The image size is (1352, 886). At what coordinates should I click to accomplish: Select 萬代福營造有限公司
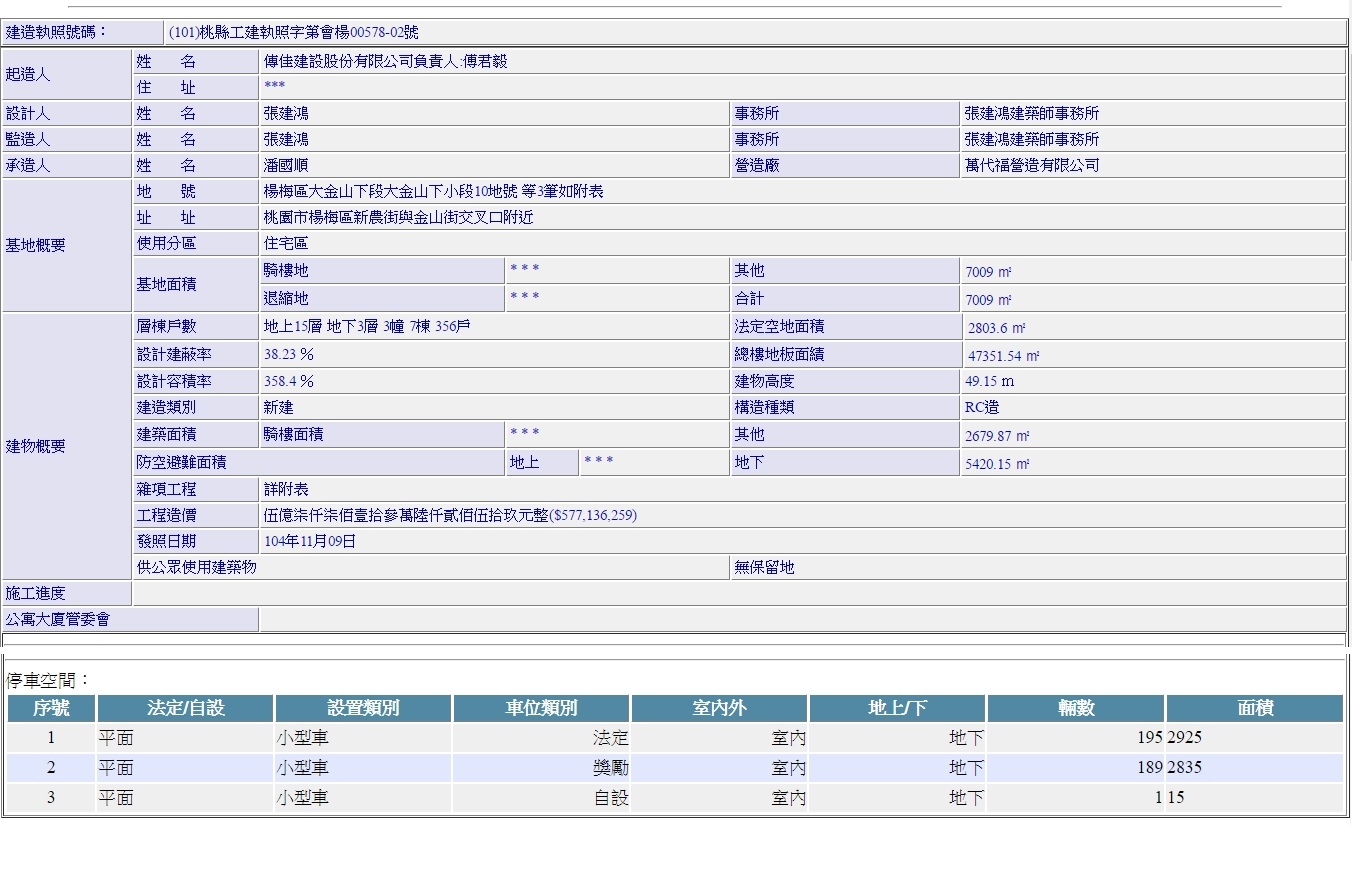click(1032, 165)
